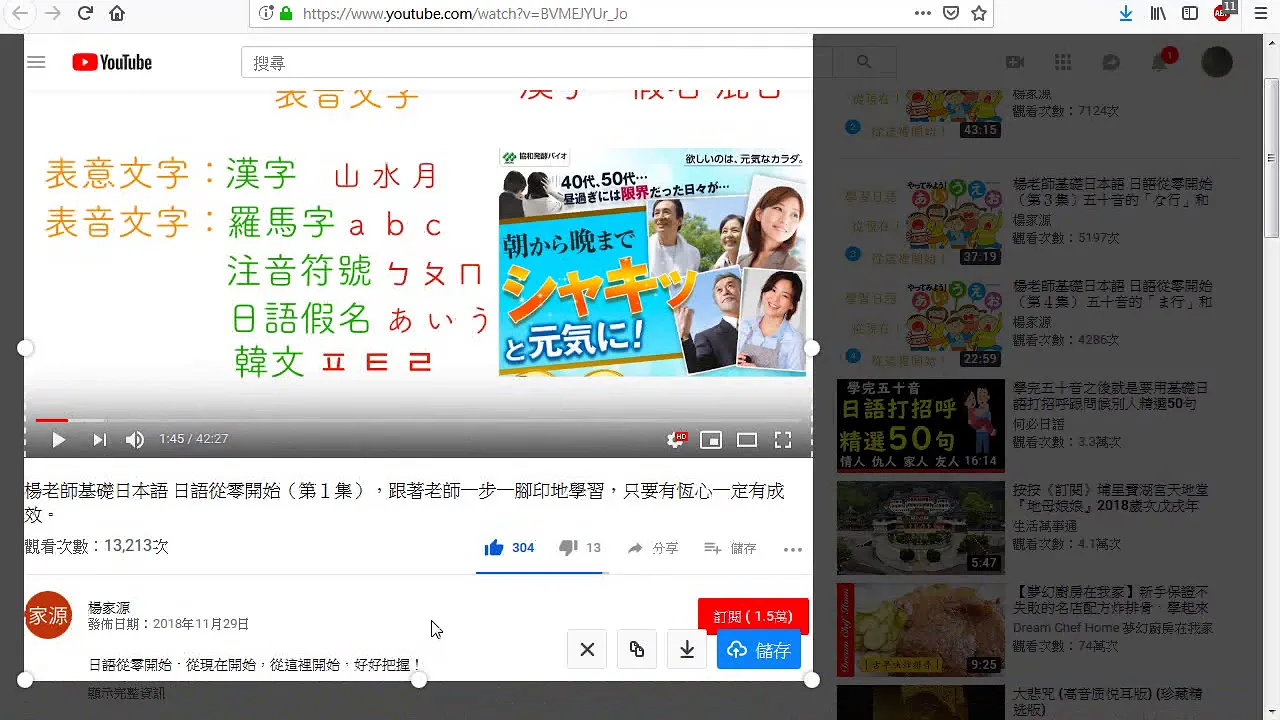The image size is (1280, 720).
Task: Click the browser back arrow
Action: [x=19, y=13]
